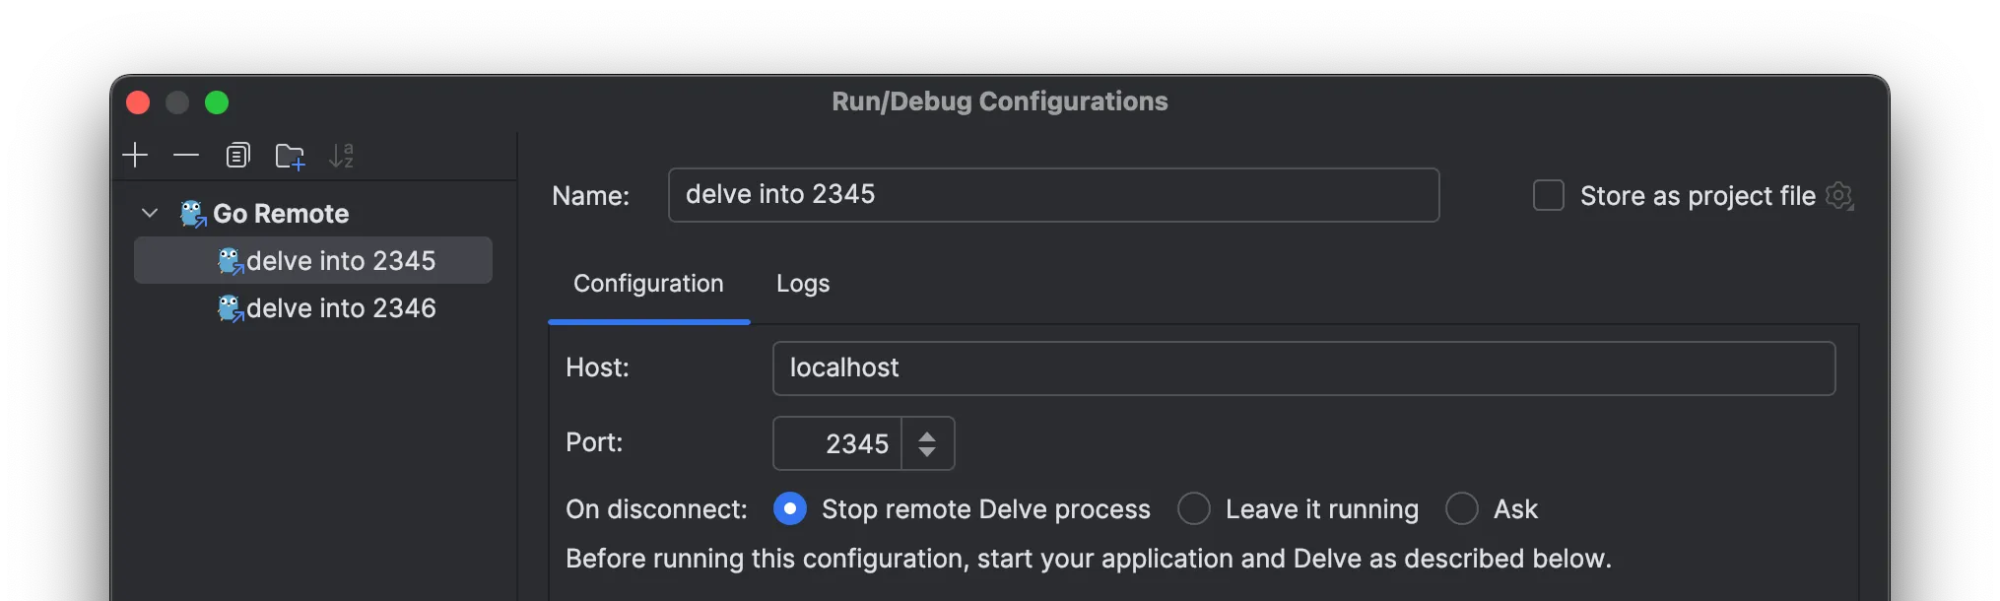2000x601 pixels.
Task: Decrease the Port value with down arrow
Action: click(x=927, y=452)
